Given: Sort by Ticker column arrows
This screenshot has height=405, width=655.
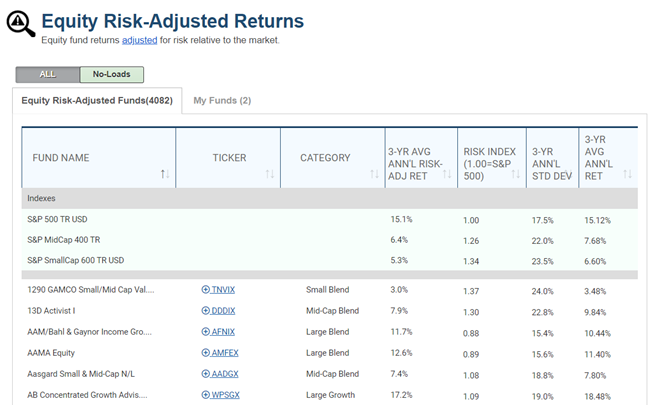Looking at the screenshot, I should [270, 174].
